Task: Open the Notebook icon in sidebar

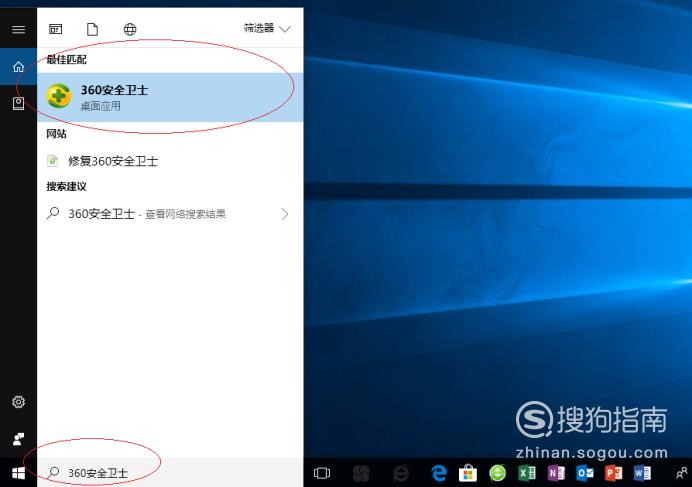Action: pos(18,103)
